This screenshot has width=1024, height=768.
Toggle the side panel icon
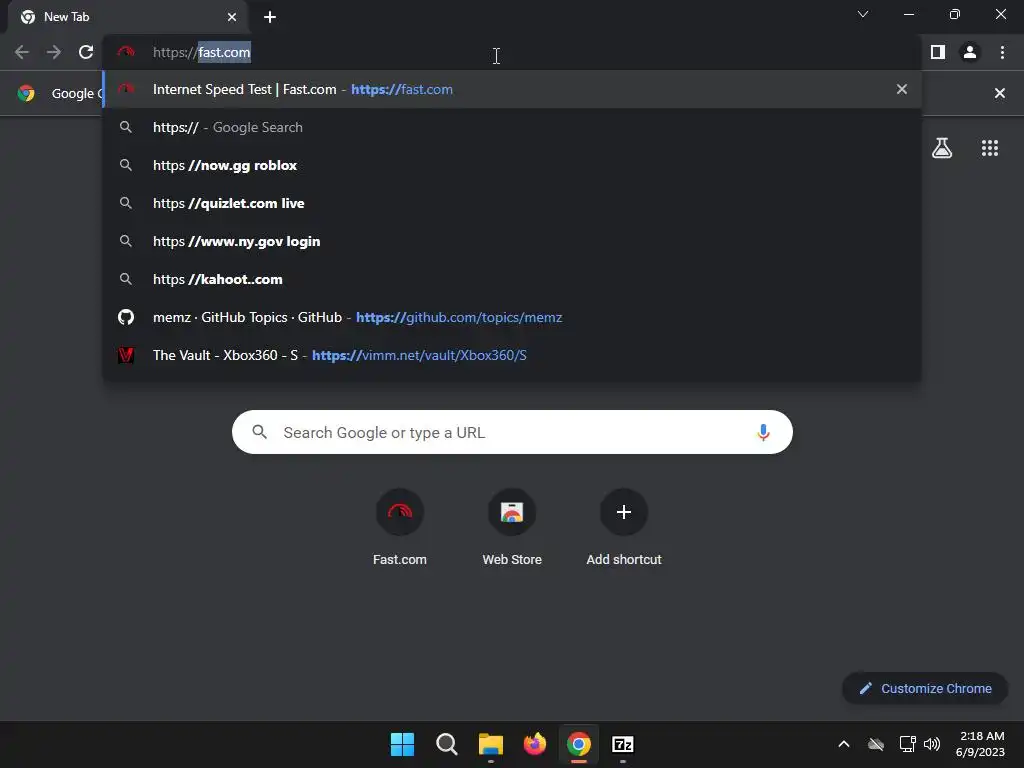(938, 52)
